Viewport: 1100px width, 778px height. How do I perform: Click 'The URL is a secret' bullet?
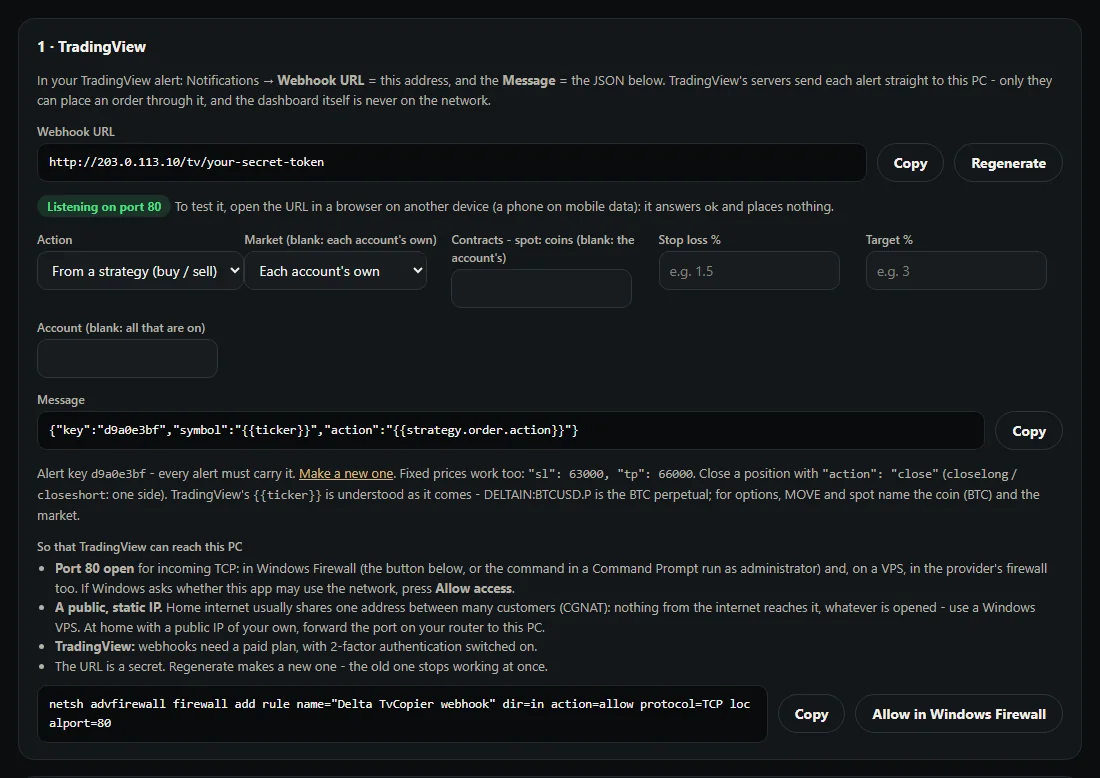(301, 666)
